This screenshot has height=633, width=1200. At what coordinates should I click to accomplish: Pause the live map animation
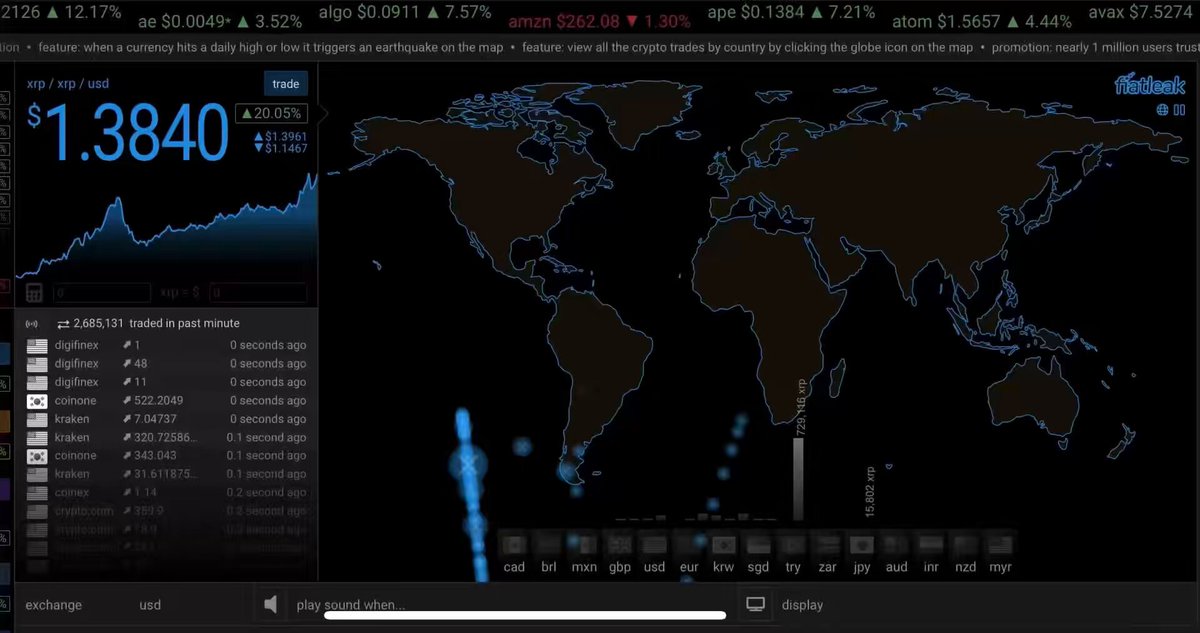click(x=1180, y=110)
